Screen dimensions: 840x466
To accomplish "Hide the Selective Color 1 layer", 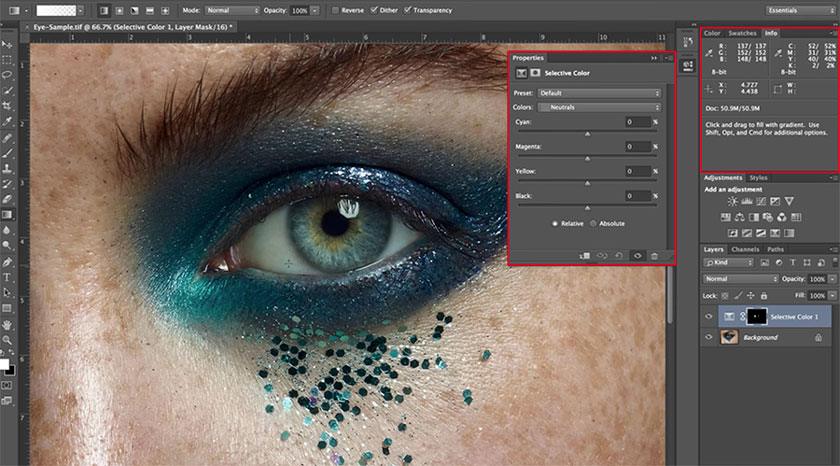I will 709,316.
